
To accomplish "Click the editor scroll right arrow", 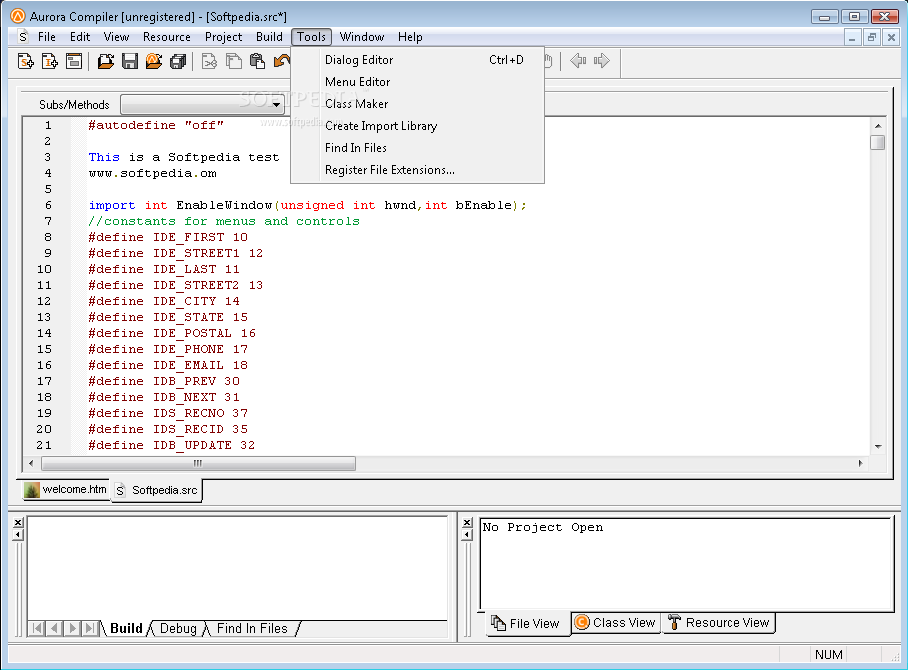I will [x=861, y=463].
